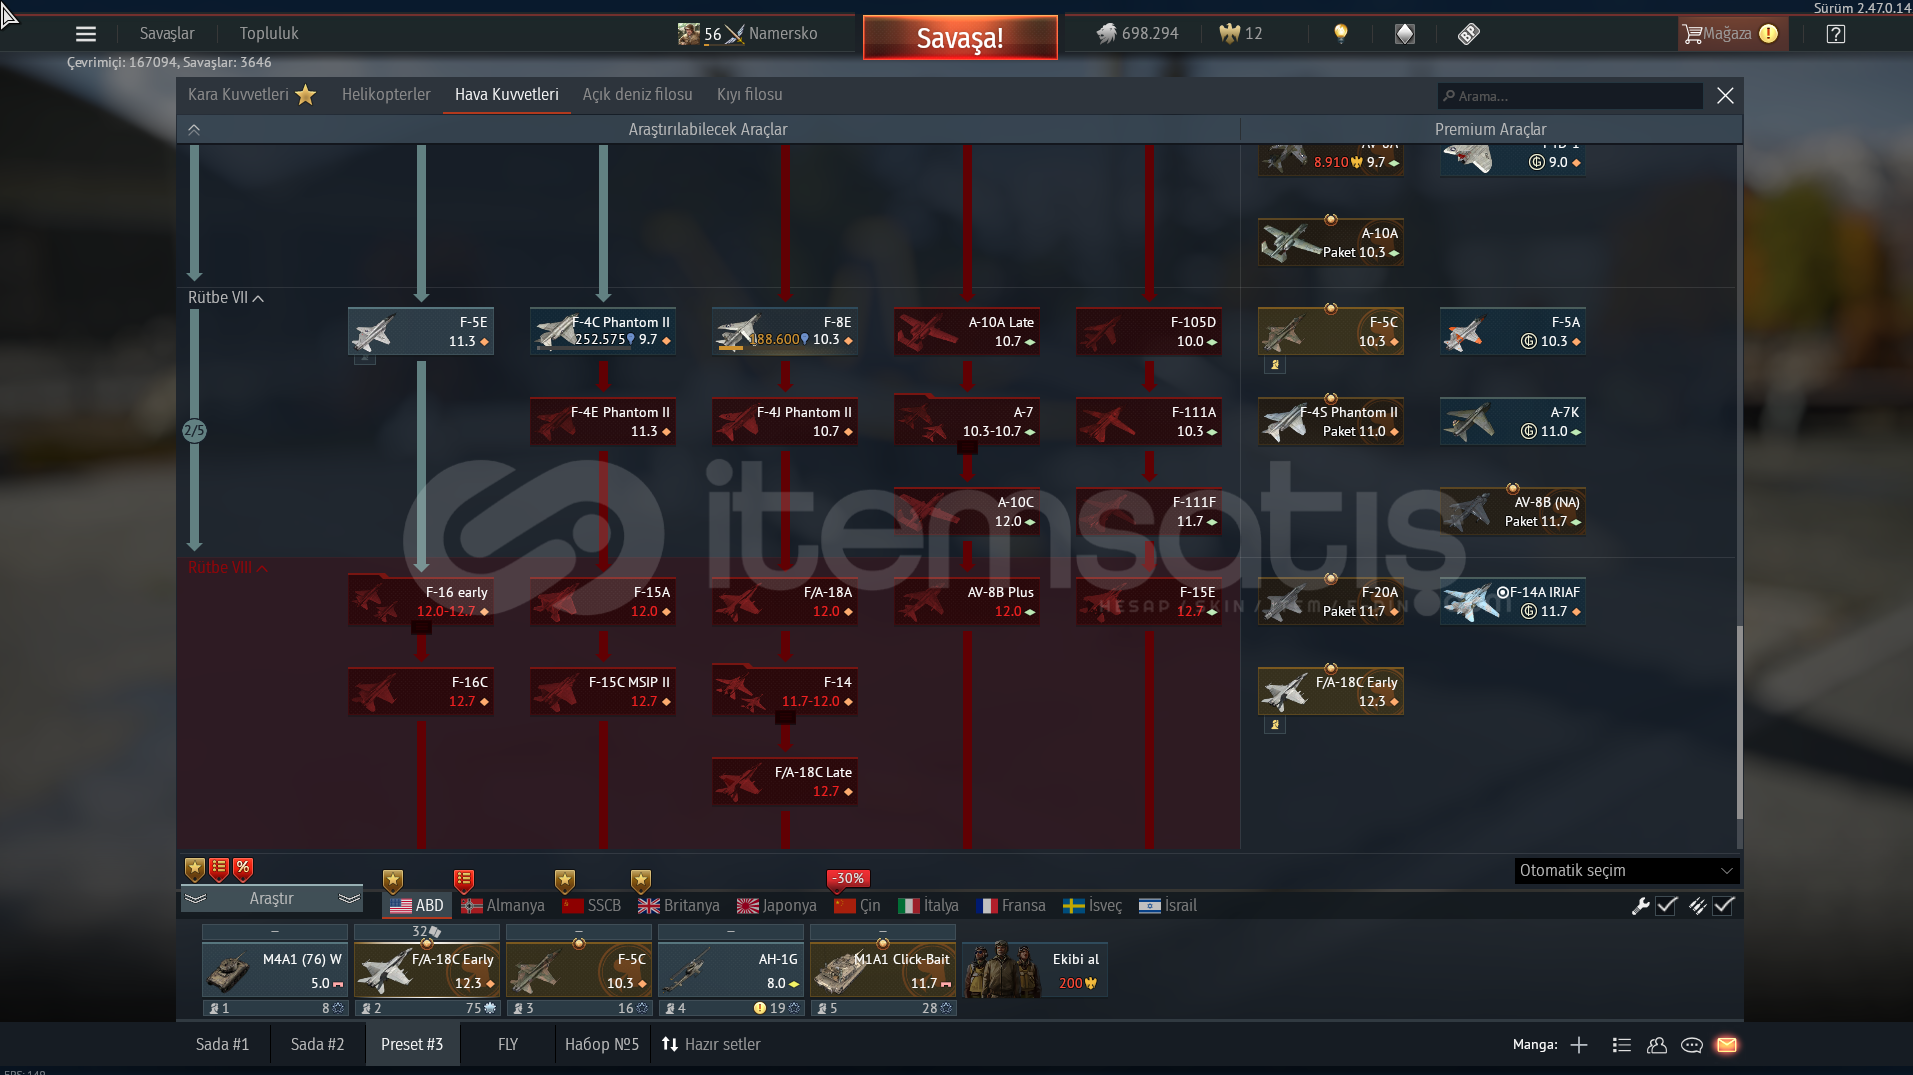This screenshot has height=1075, width=1913.
Task: Open the orange mail inbox icon
Action: click(x=1727, y=1045)
